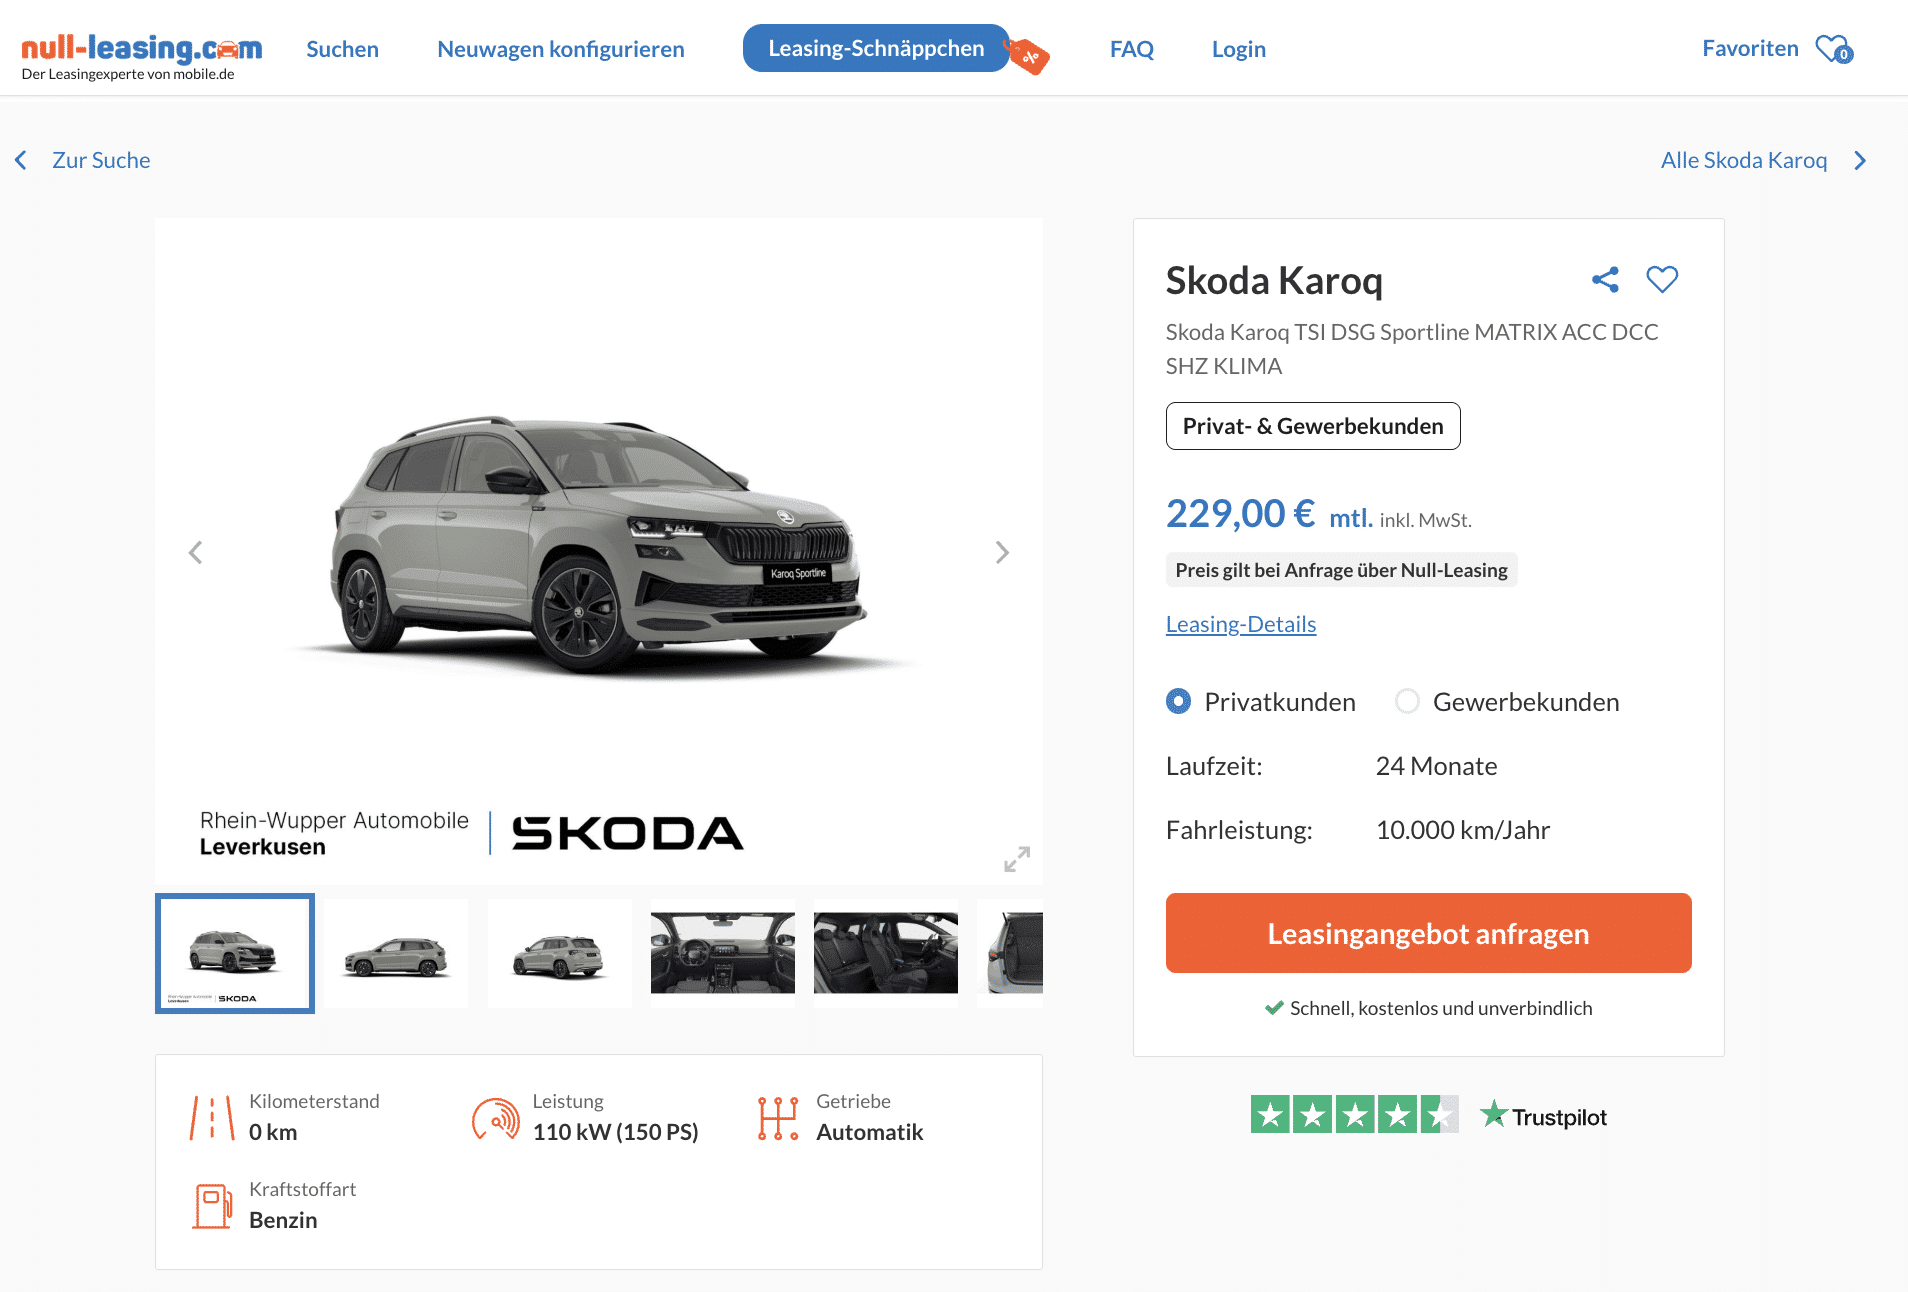Select seats interior thumbnail
This screenshot has width=1908, height=1292.
point(886,953)
